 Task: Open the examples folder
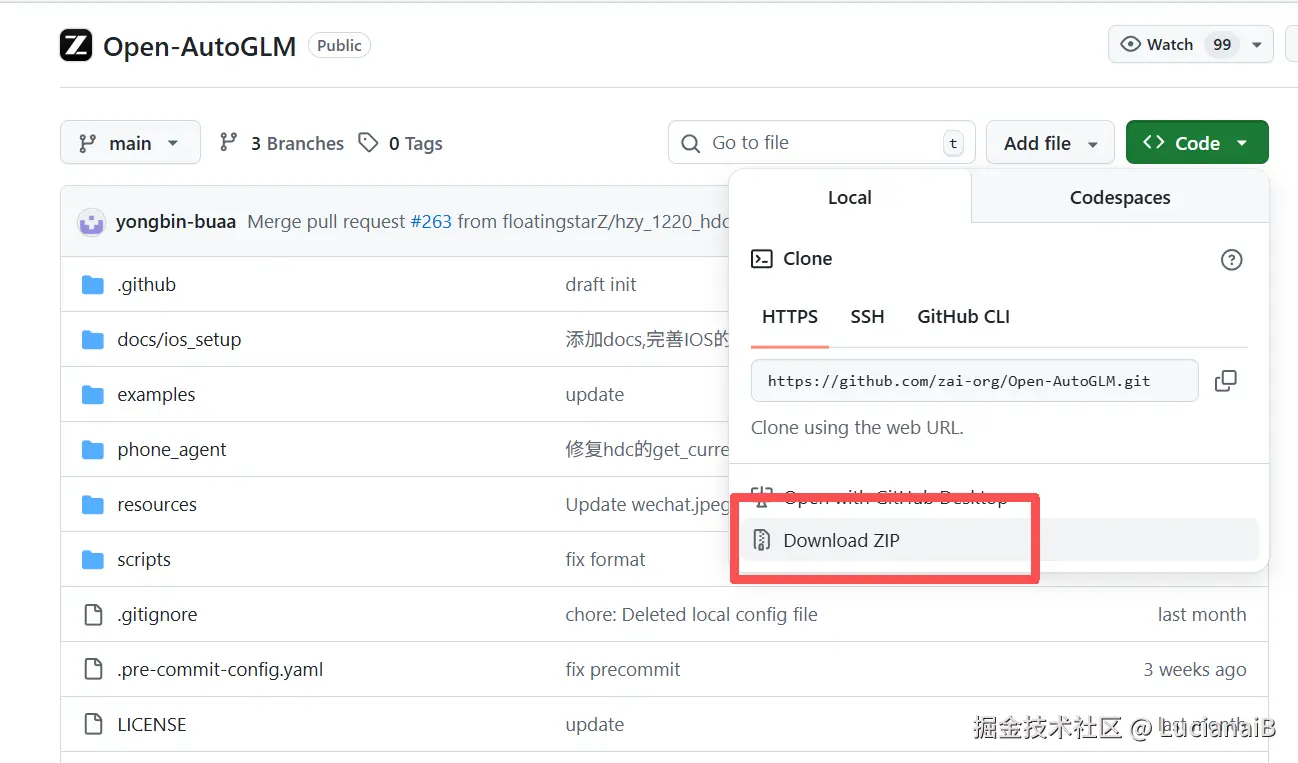(x=156, y=395)
